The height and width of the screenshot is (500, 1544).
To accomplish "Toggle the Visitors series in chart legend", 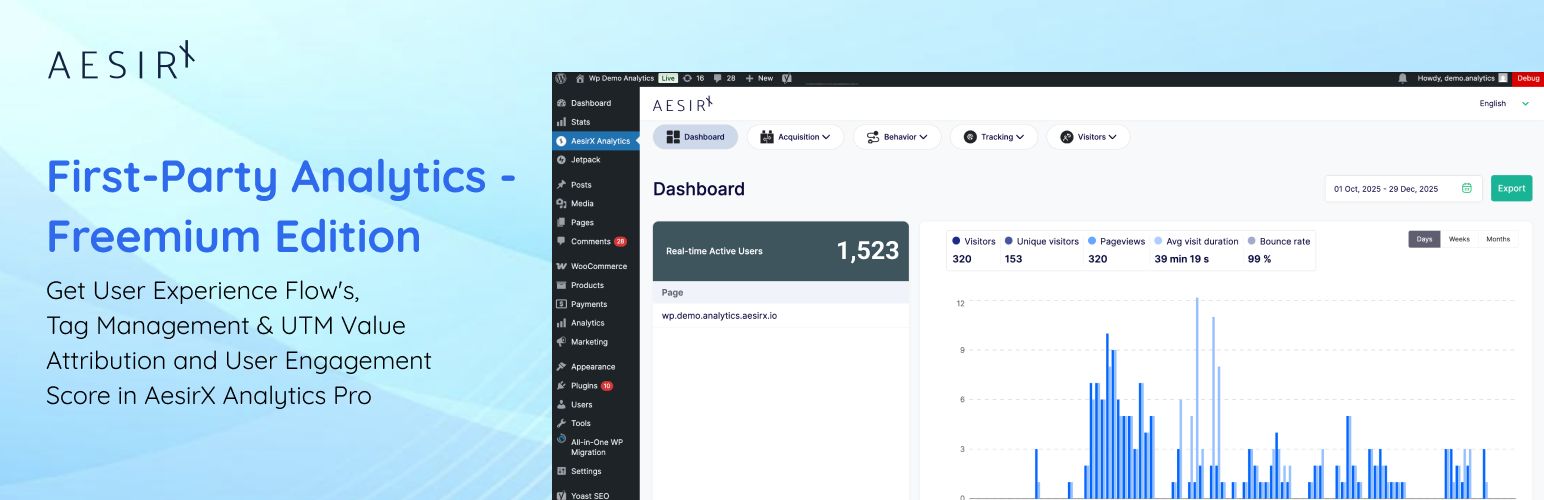I will pos(974,241).
